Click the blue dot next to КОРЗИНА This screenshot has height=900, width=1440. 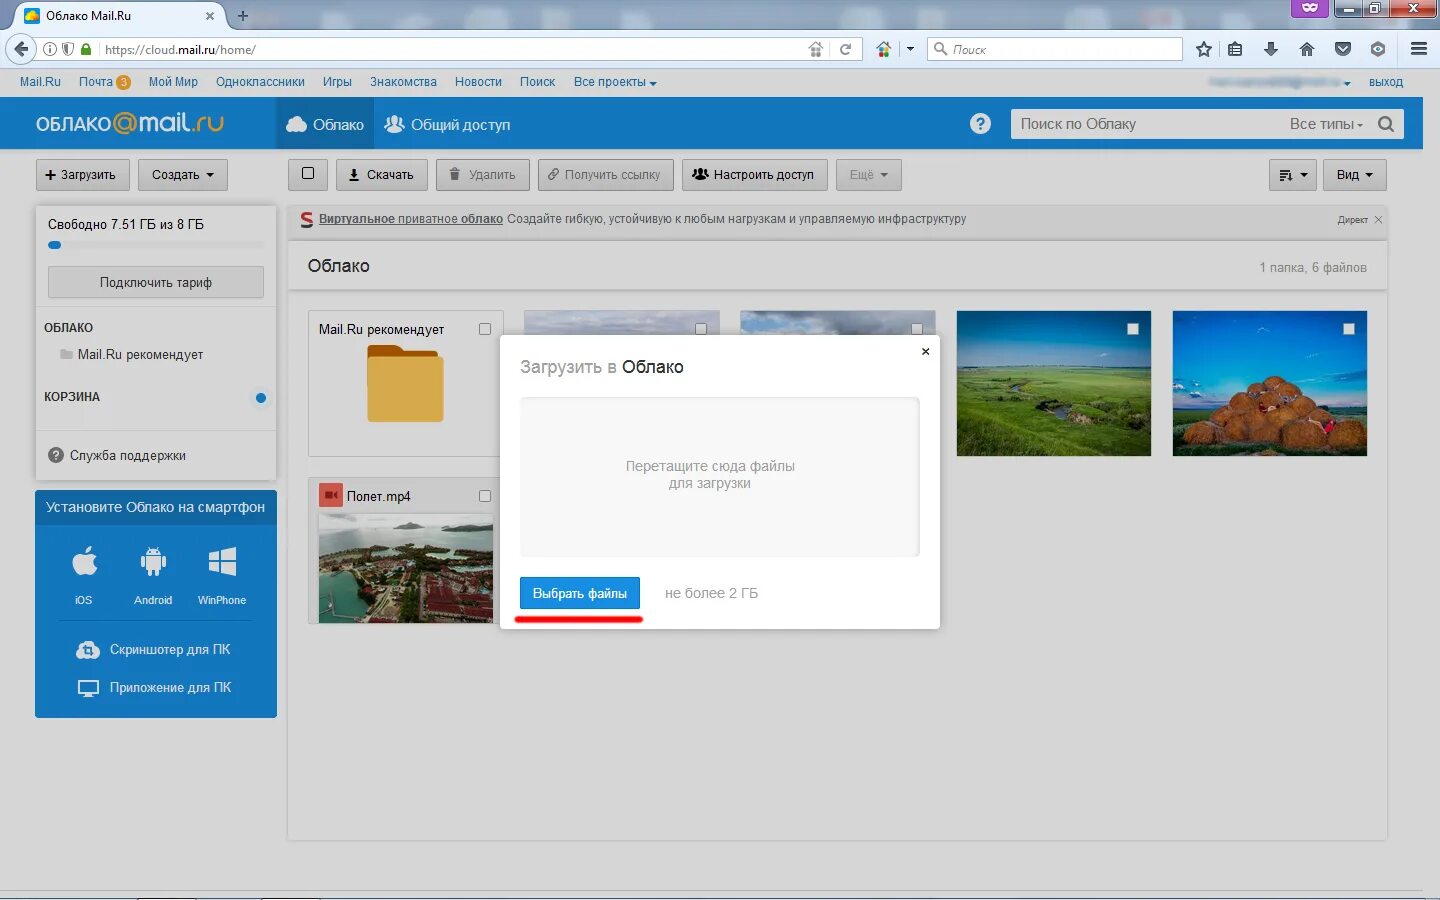point(261,398)
